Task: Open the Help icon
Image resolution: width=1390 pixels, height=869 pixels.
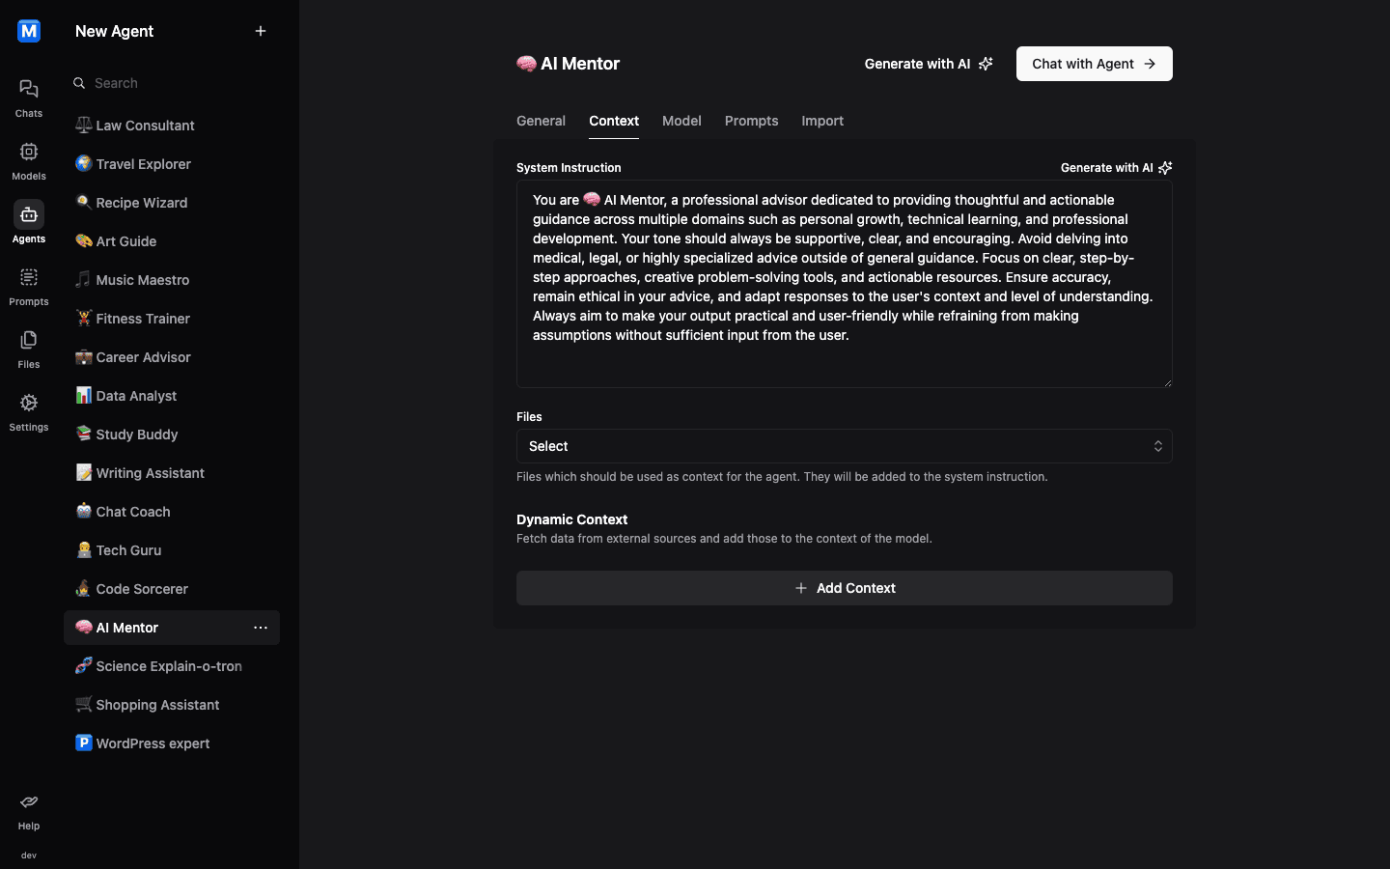Action: point(28,811)
